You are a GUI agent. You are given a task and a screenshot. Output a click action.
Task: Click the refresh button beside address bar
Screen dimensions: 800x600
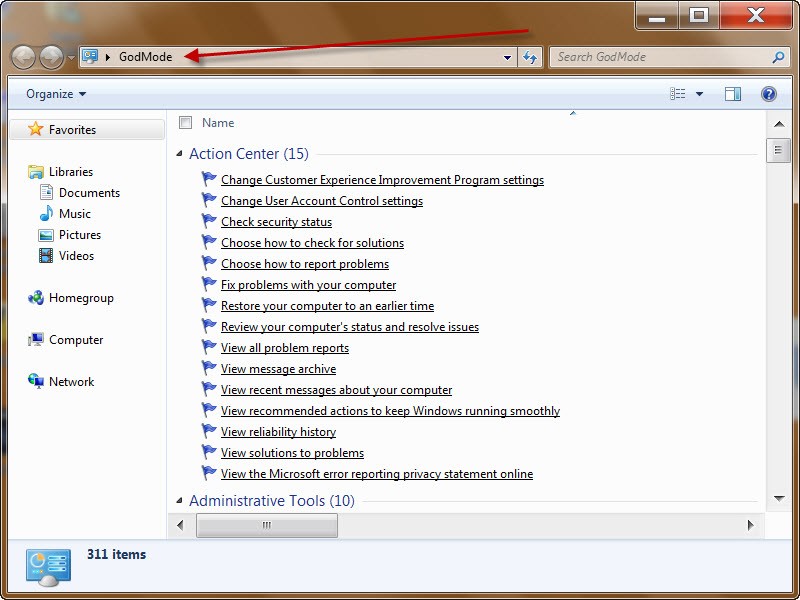tap(530, 57)
